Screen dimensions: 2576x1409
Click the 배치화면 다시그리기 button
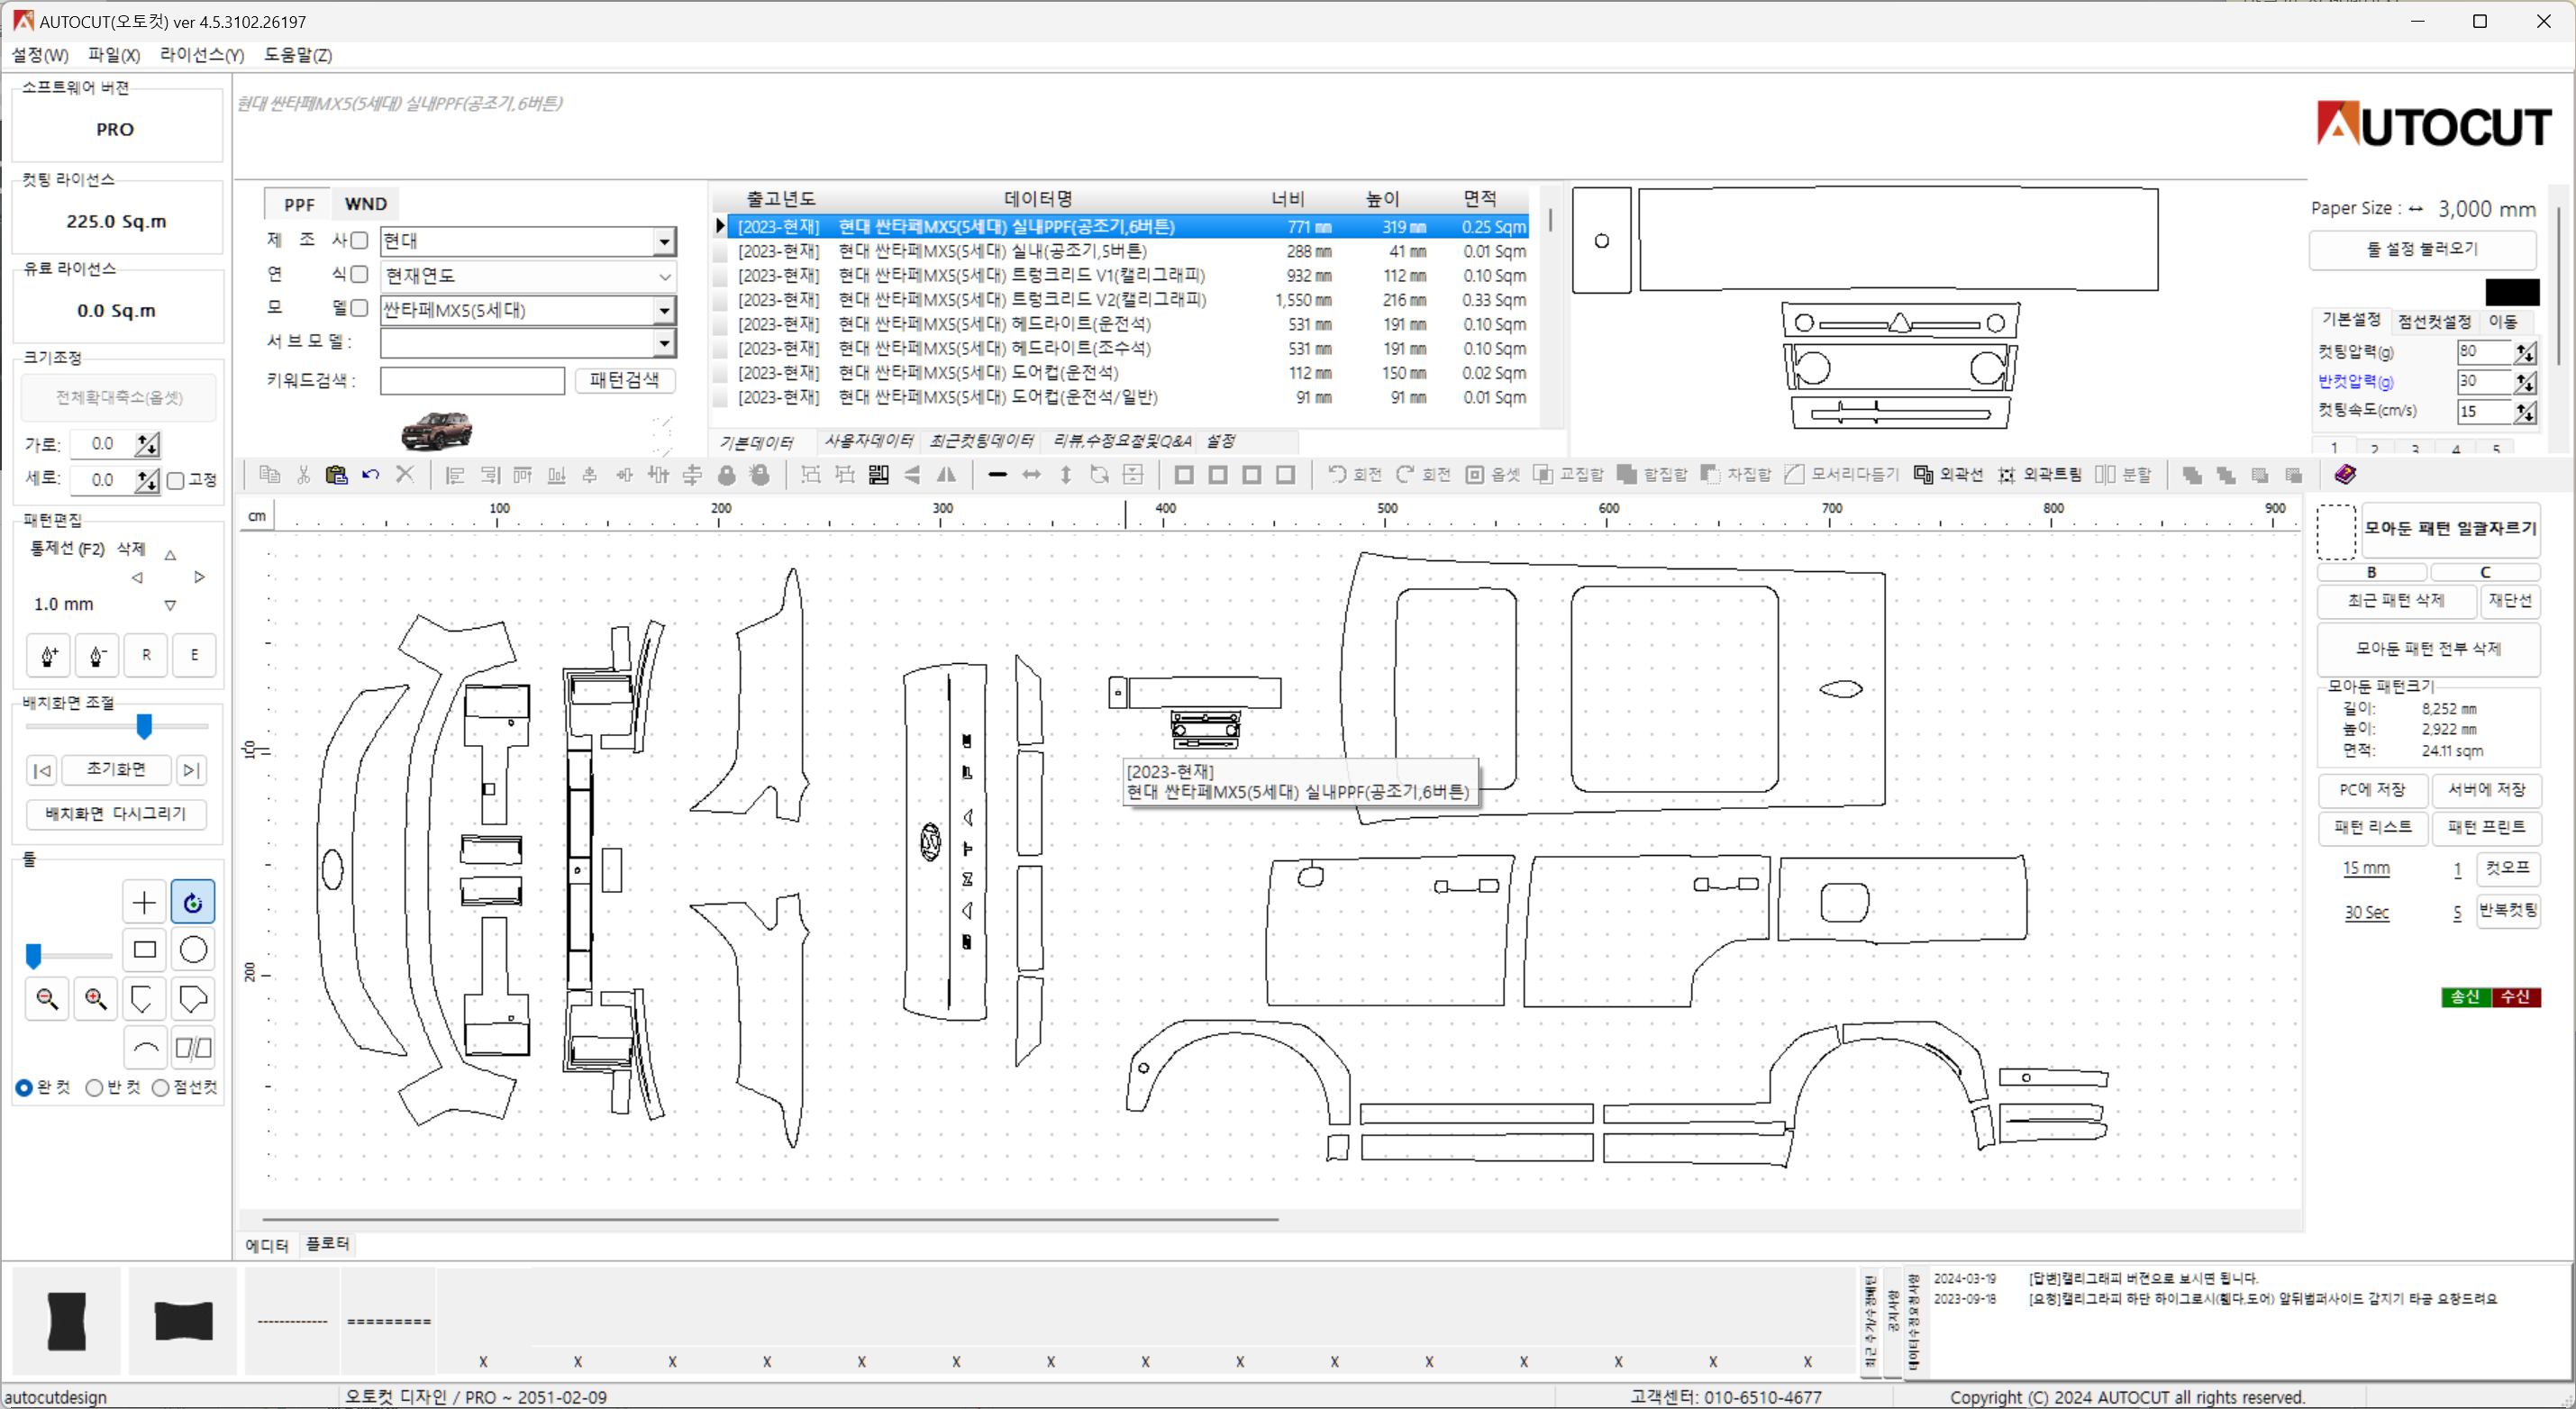tap(116, 814)
